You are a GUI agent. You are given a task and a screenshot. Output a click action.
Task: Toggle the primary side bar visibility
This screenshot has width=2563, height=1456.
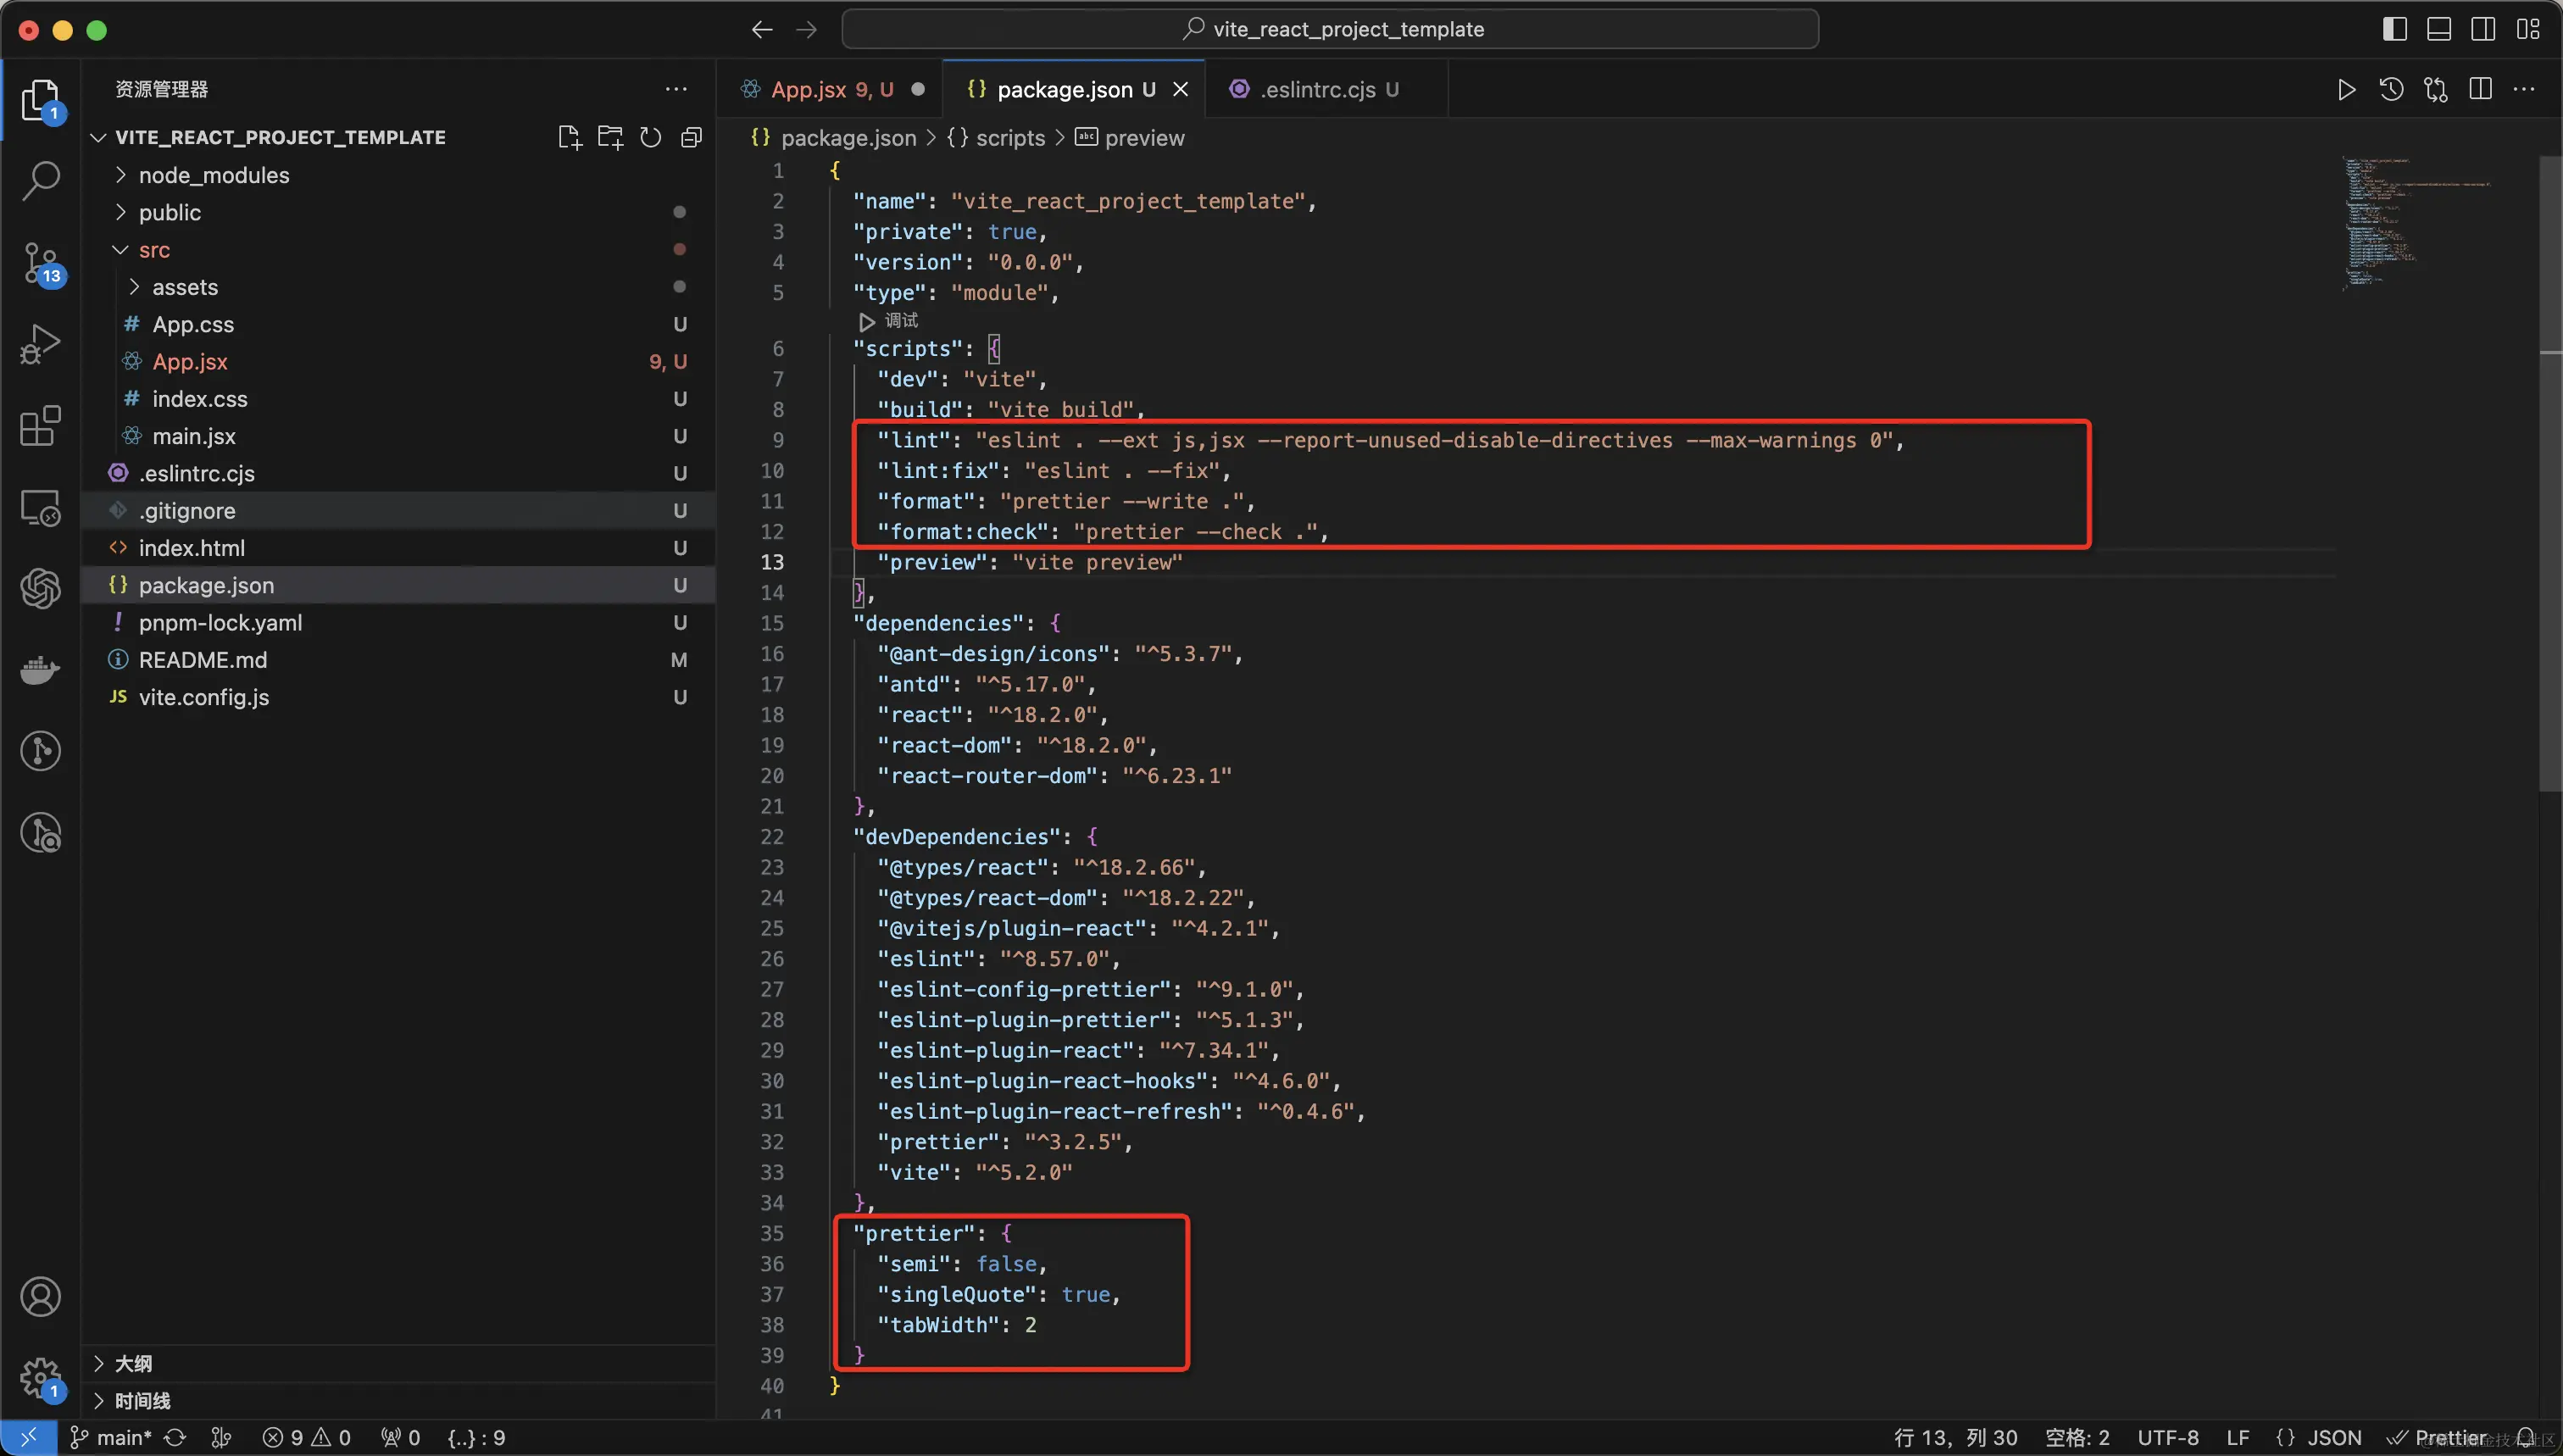point(2394,29)
